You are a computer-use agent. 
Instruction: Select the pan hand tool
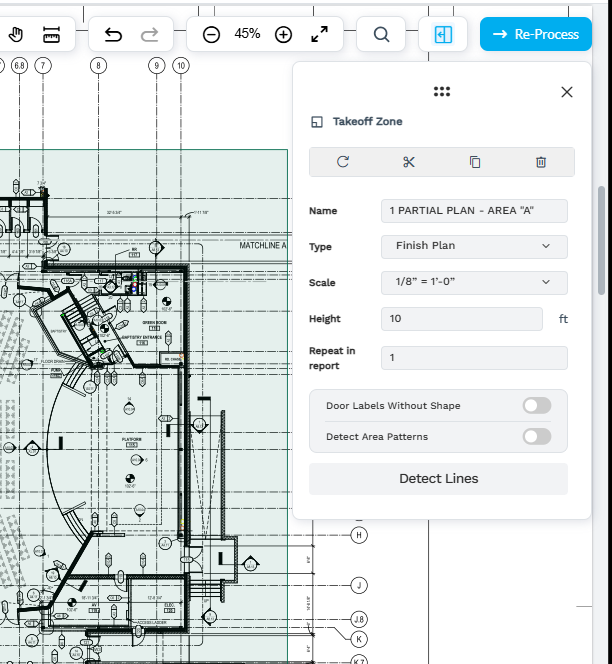coord(16,35)
